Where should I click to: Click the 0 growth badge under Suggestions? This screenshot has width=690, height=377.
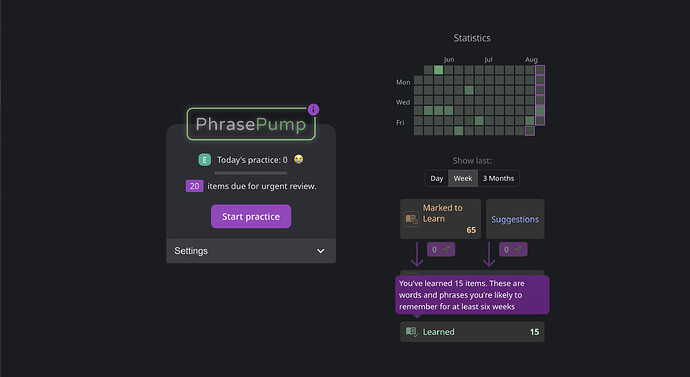point(513,249)
